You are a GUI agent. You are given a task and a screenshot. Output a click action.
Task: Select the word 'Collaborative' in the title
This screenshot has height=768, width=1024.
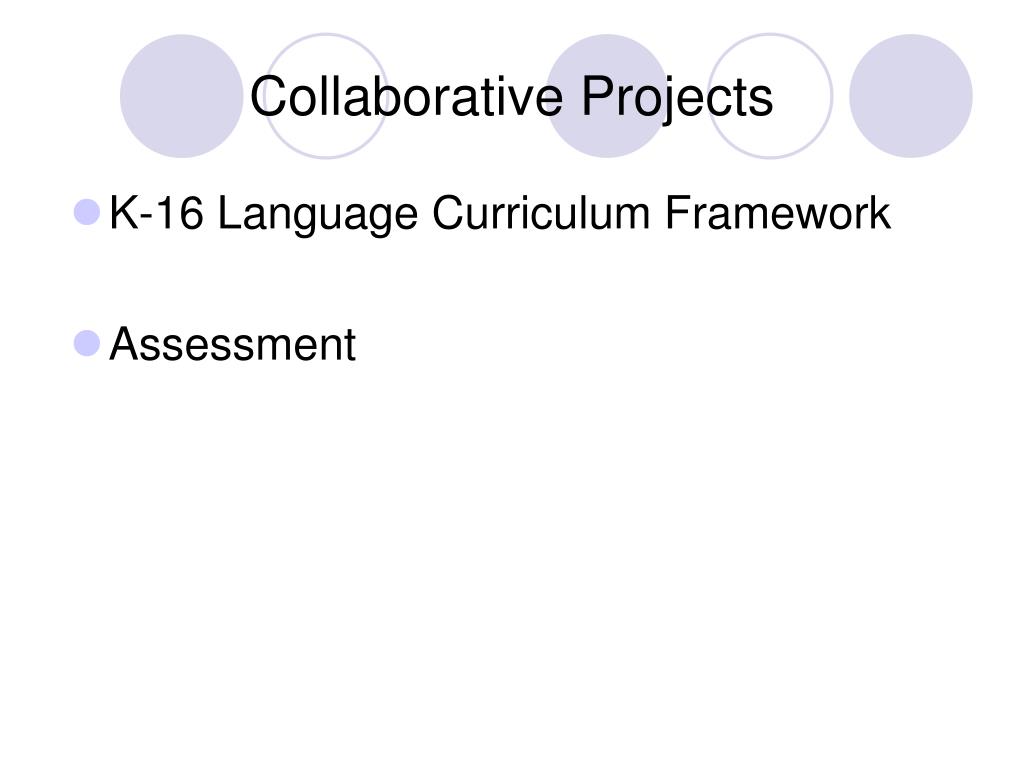(406, 97)
